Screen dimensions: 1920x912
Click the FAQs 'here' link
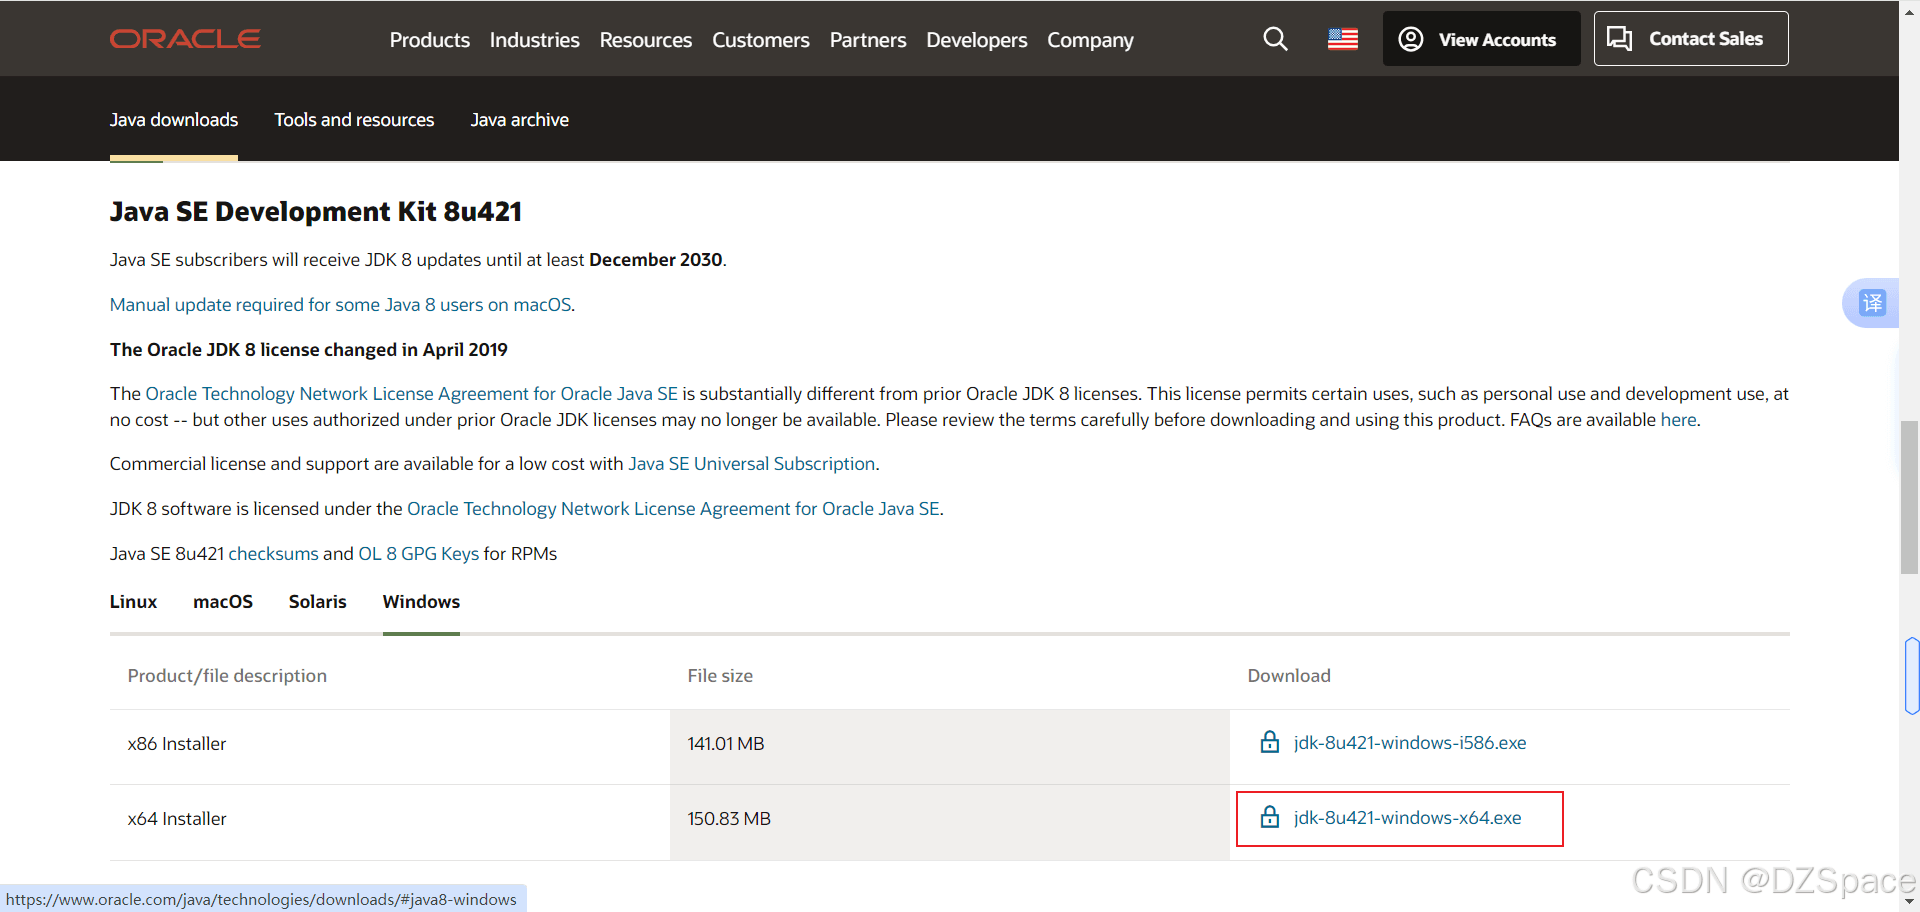pyautogui.click(x=1678, y=420)
